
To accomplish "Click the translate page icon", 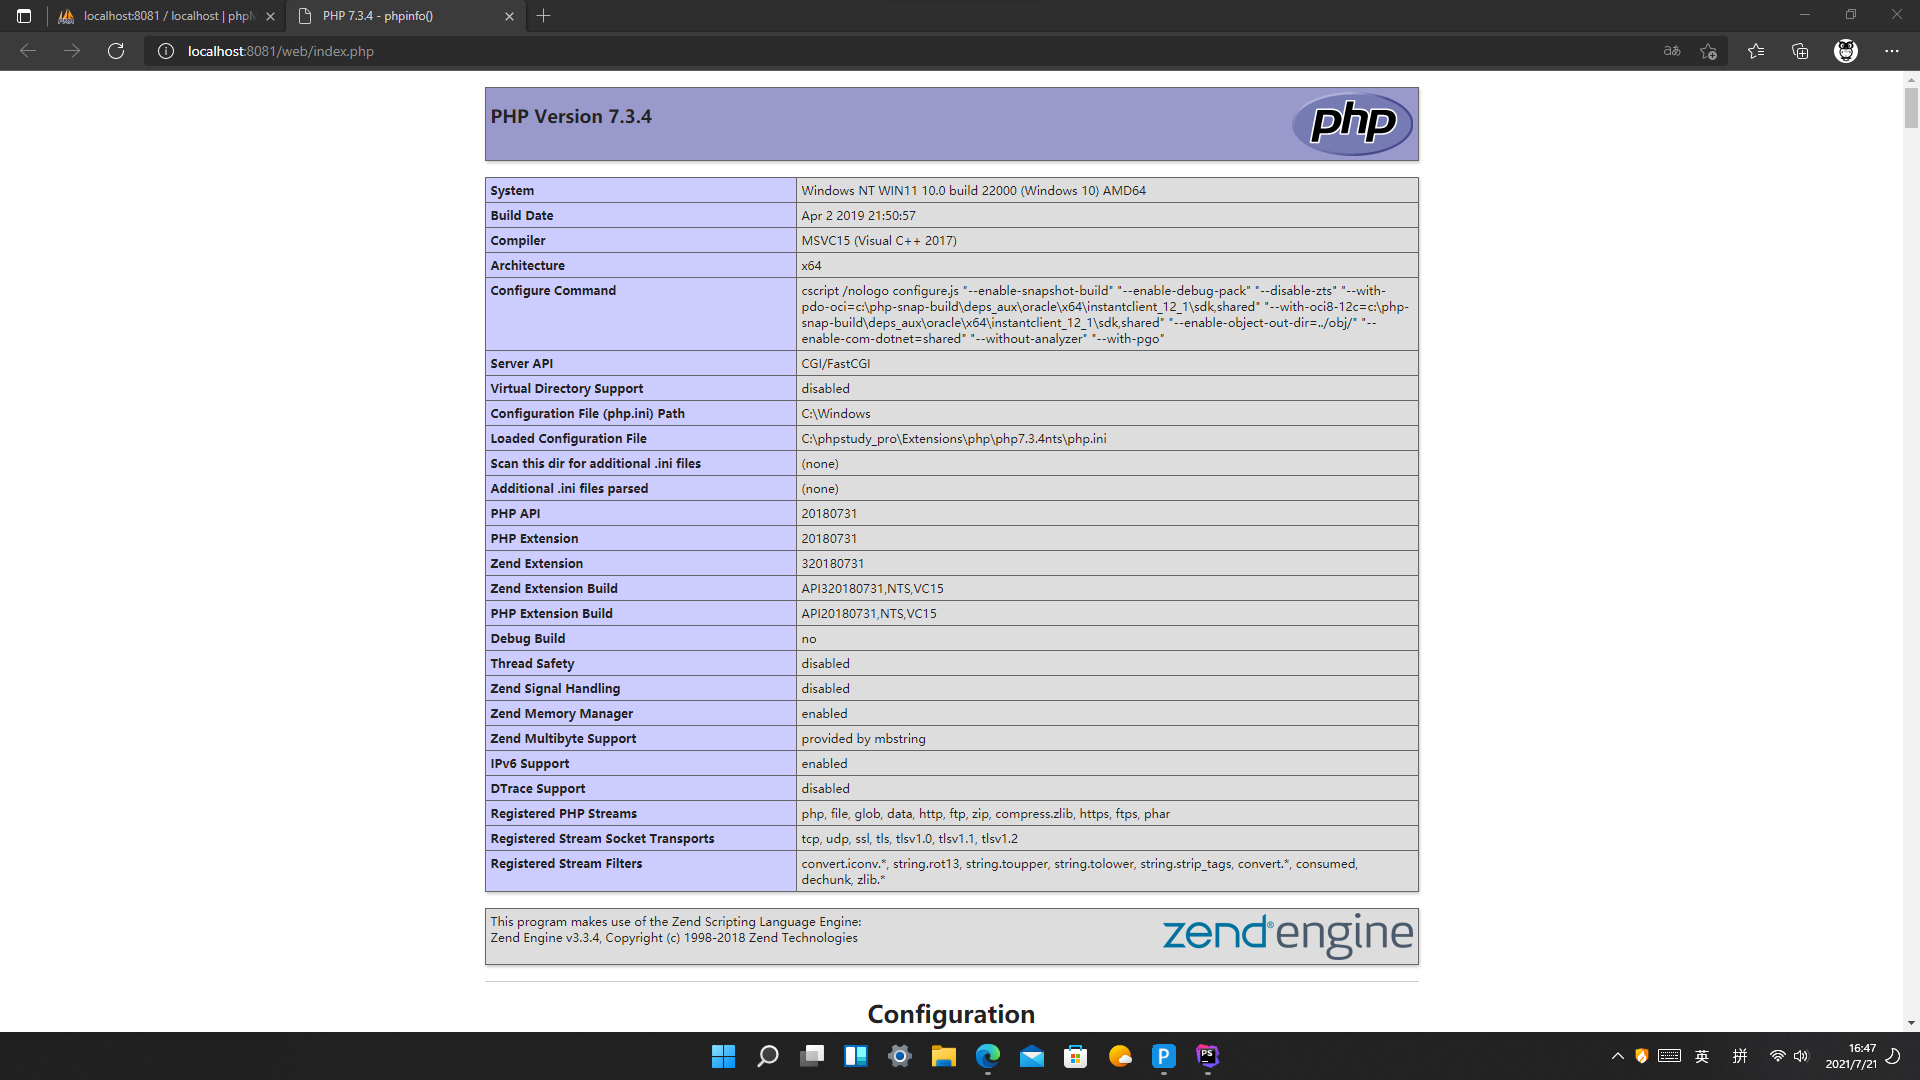I will click(1672, 51).
